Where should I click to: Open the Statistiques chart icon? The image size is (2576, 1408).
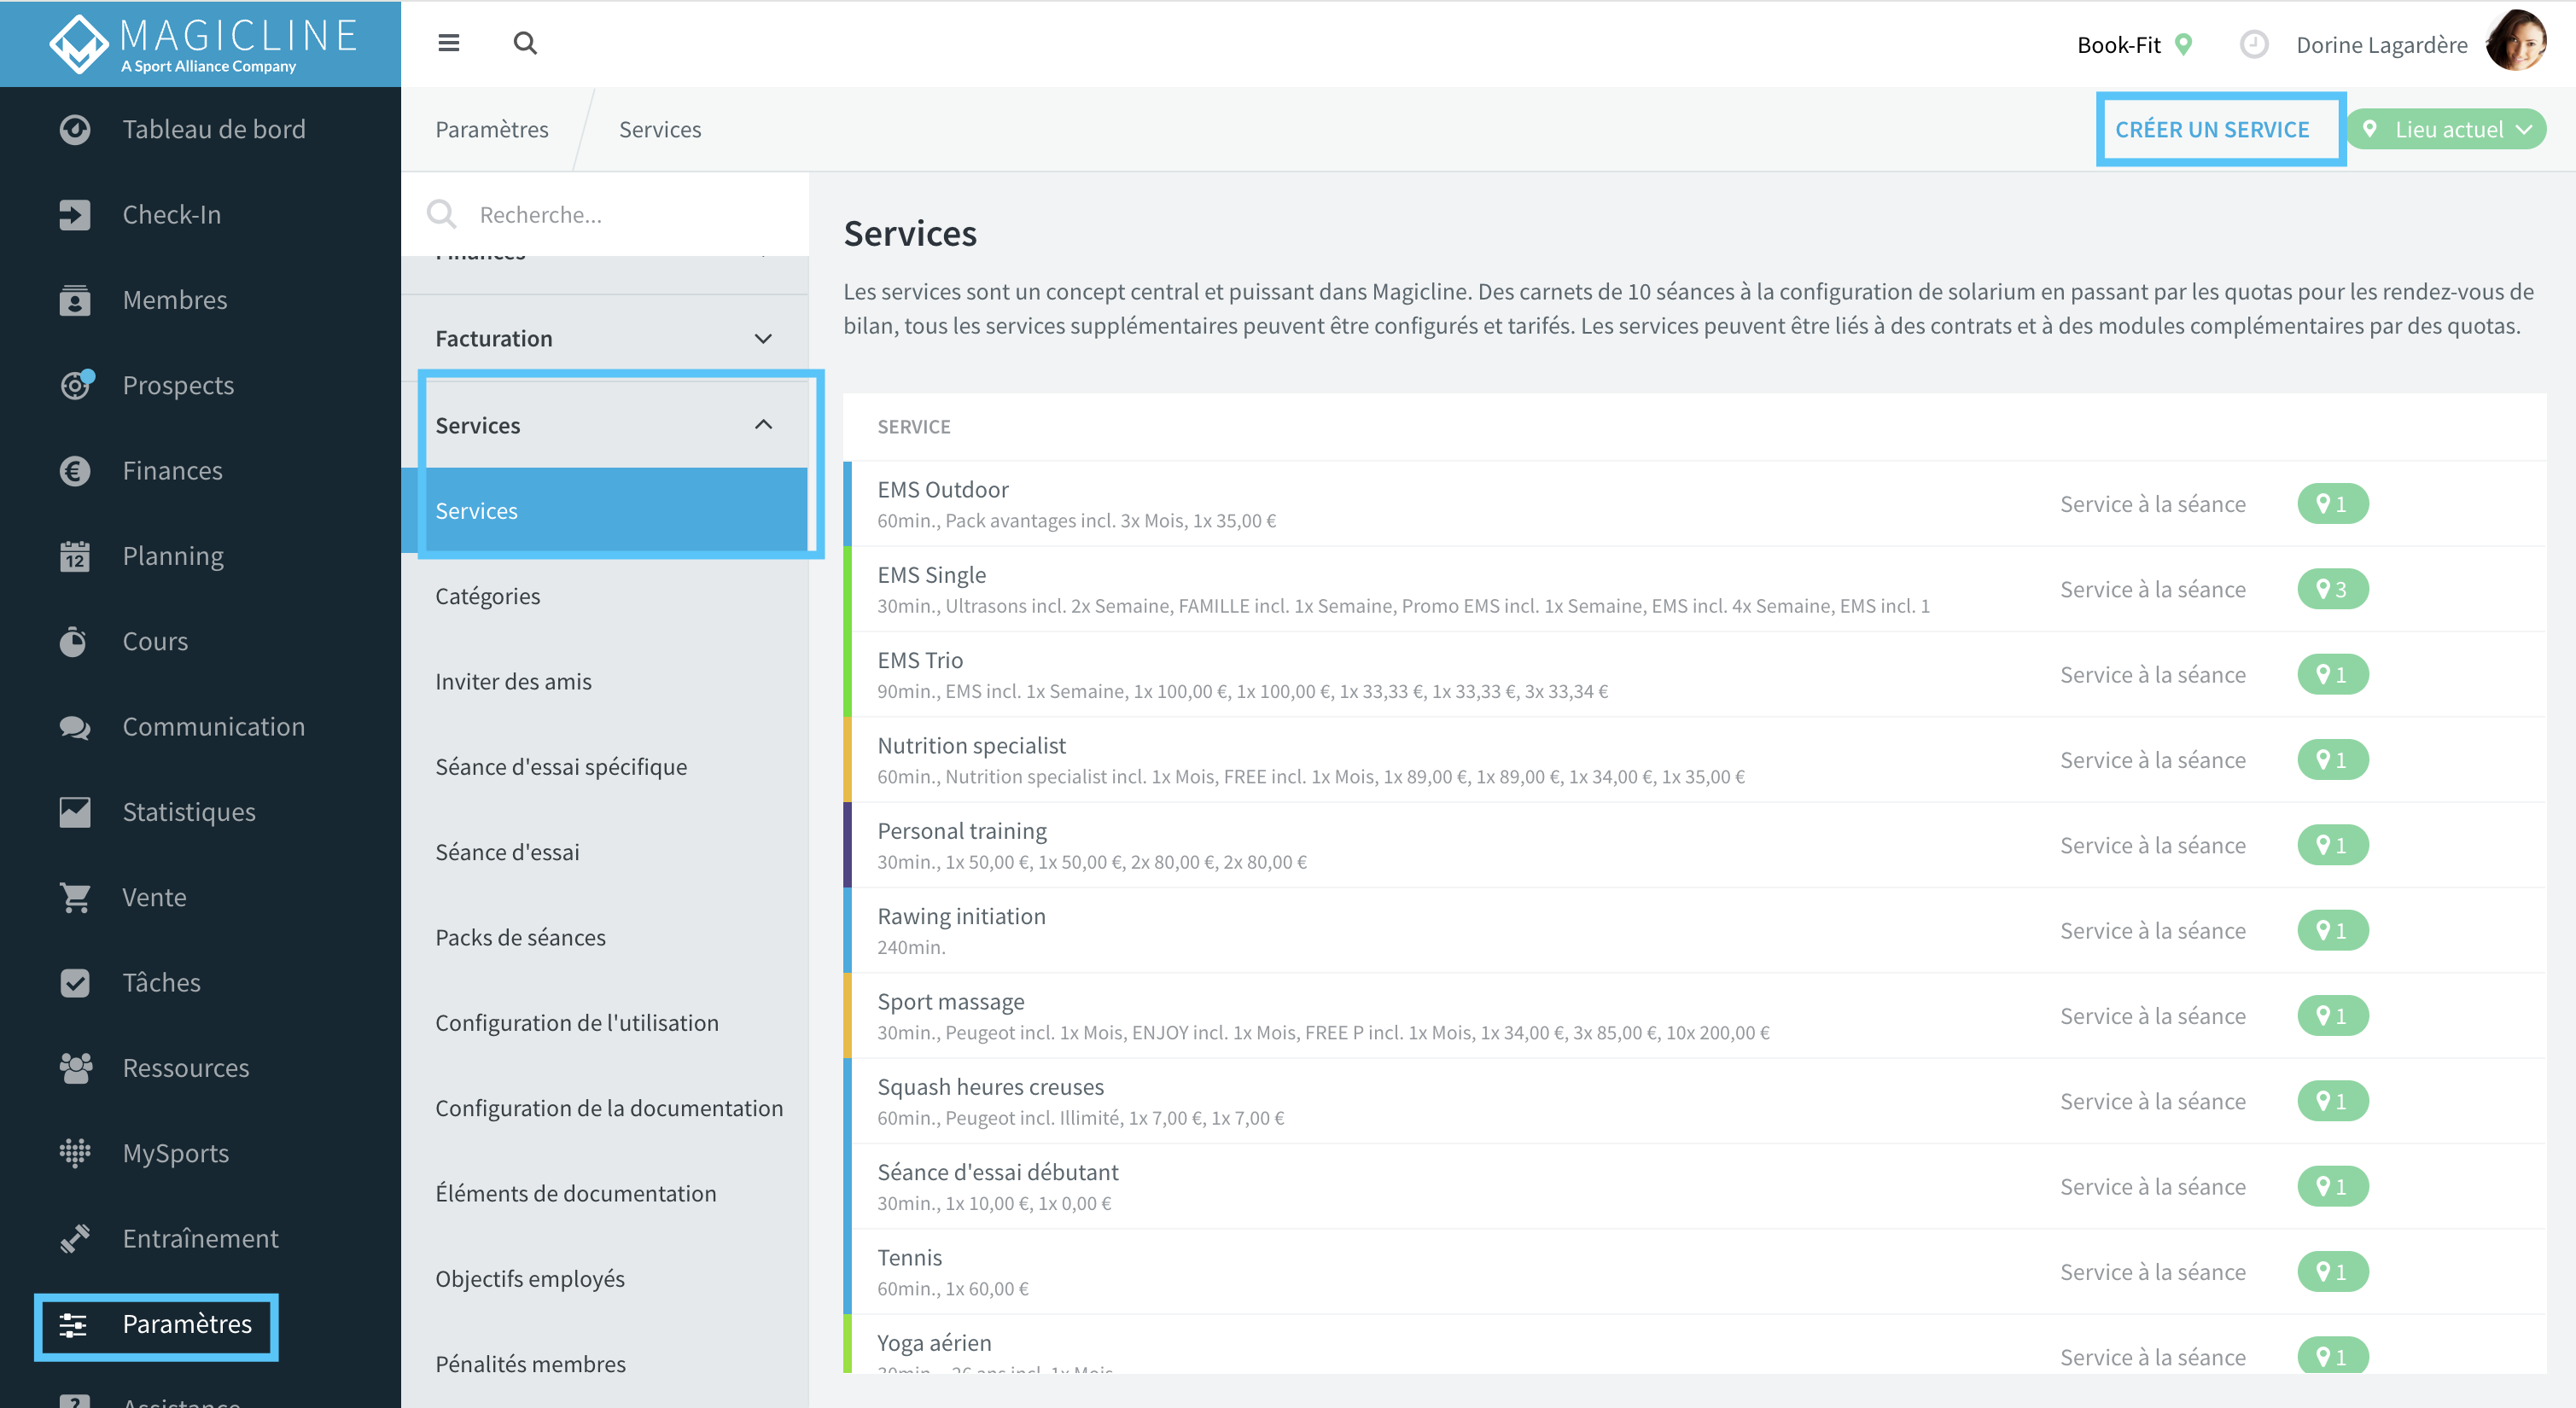[75, 812]
